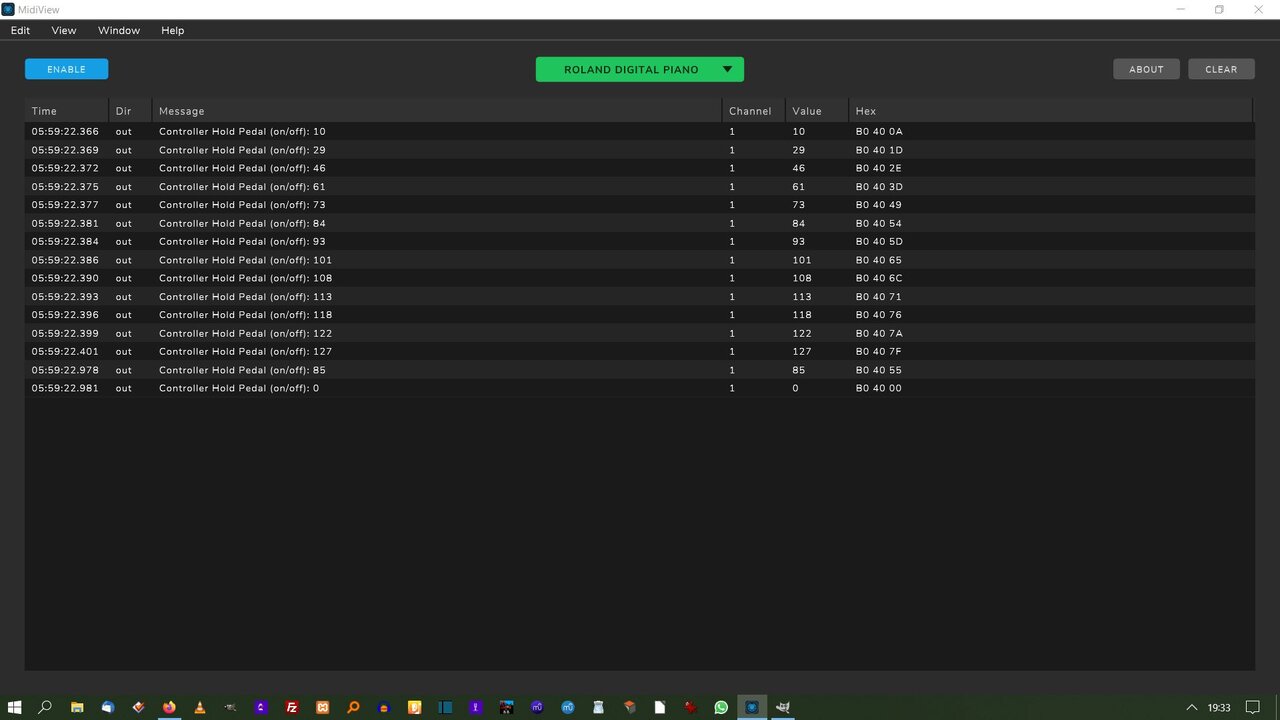1280x720 pixels.
Task: Click the blue ENABLE button
Action: click(x=66, y=69)
